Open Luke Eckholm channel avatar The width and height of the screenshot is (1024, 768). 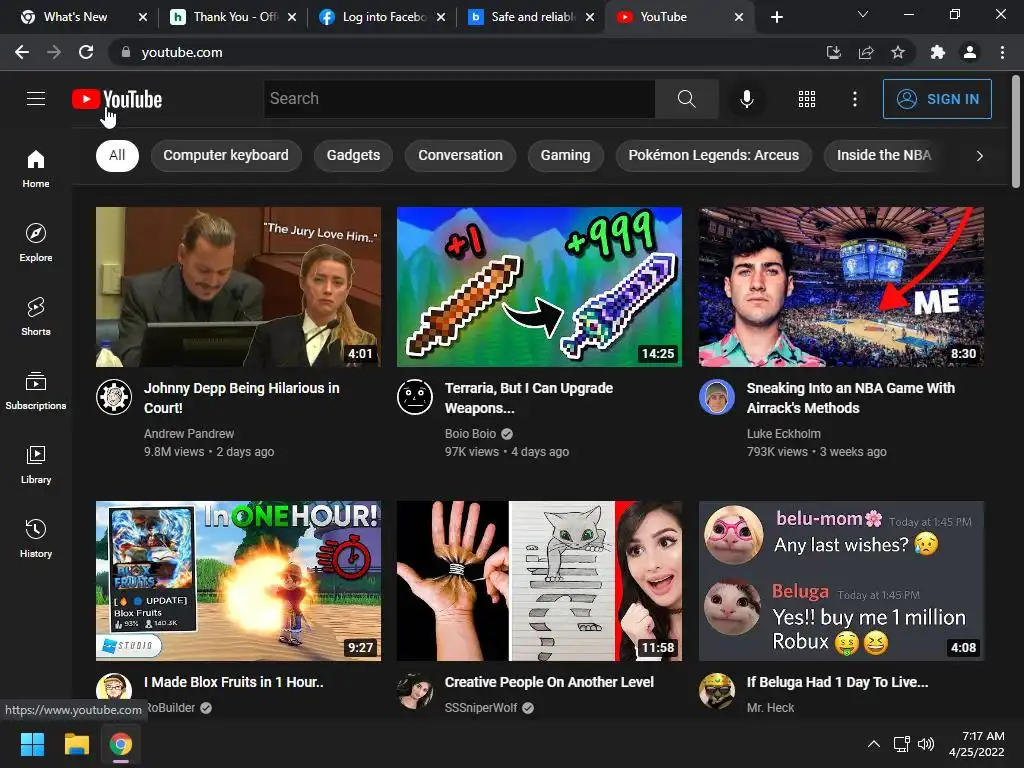[716, 396]
